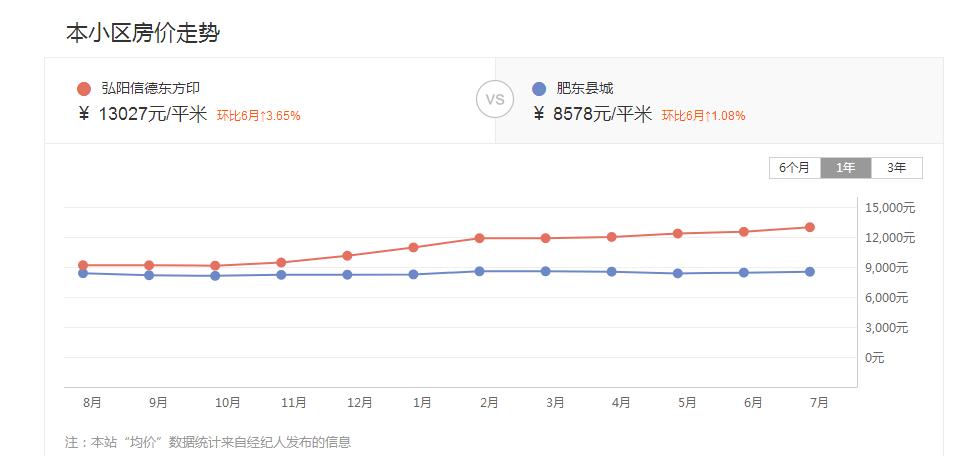Click the 弘阳信德东方印 community name
The width and height of the screenshot is (953, 456).
(150, 89)
